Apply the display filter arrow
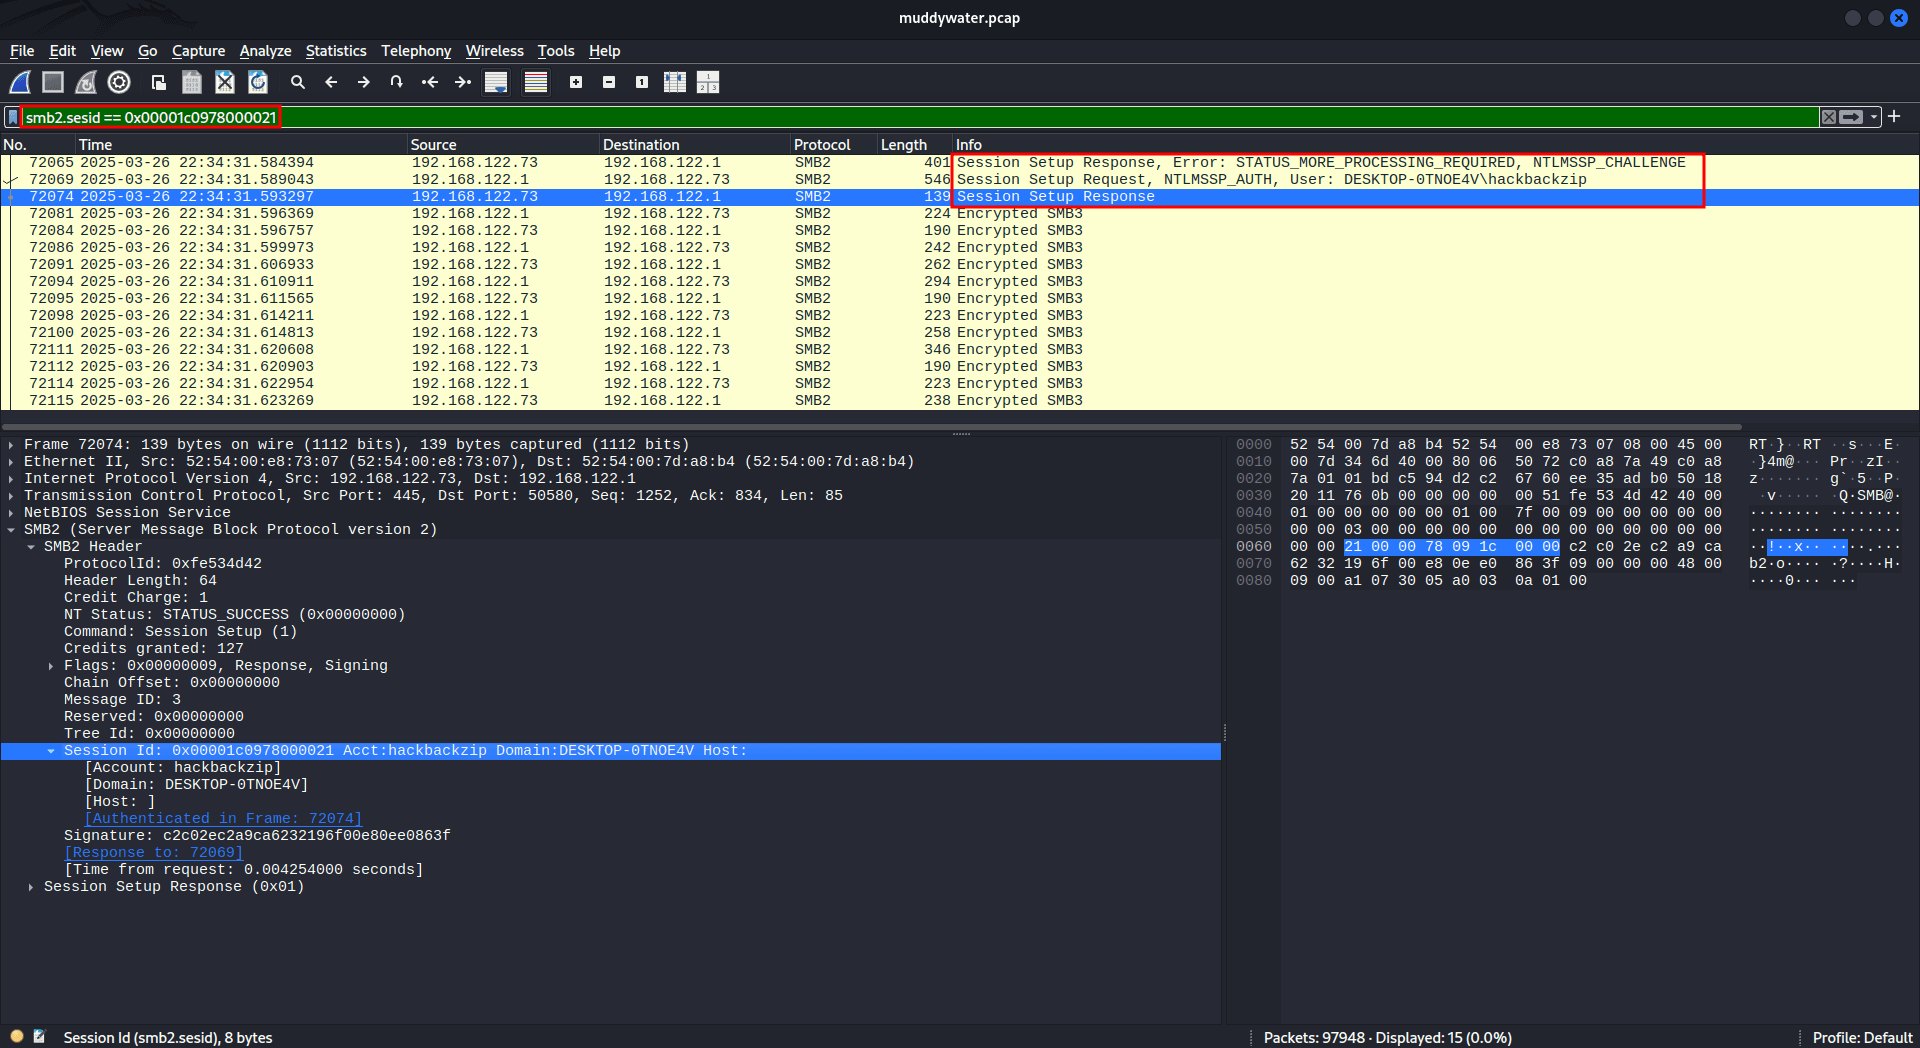Viewport: 1920px width, 1048px height. coord(1851,117)
